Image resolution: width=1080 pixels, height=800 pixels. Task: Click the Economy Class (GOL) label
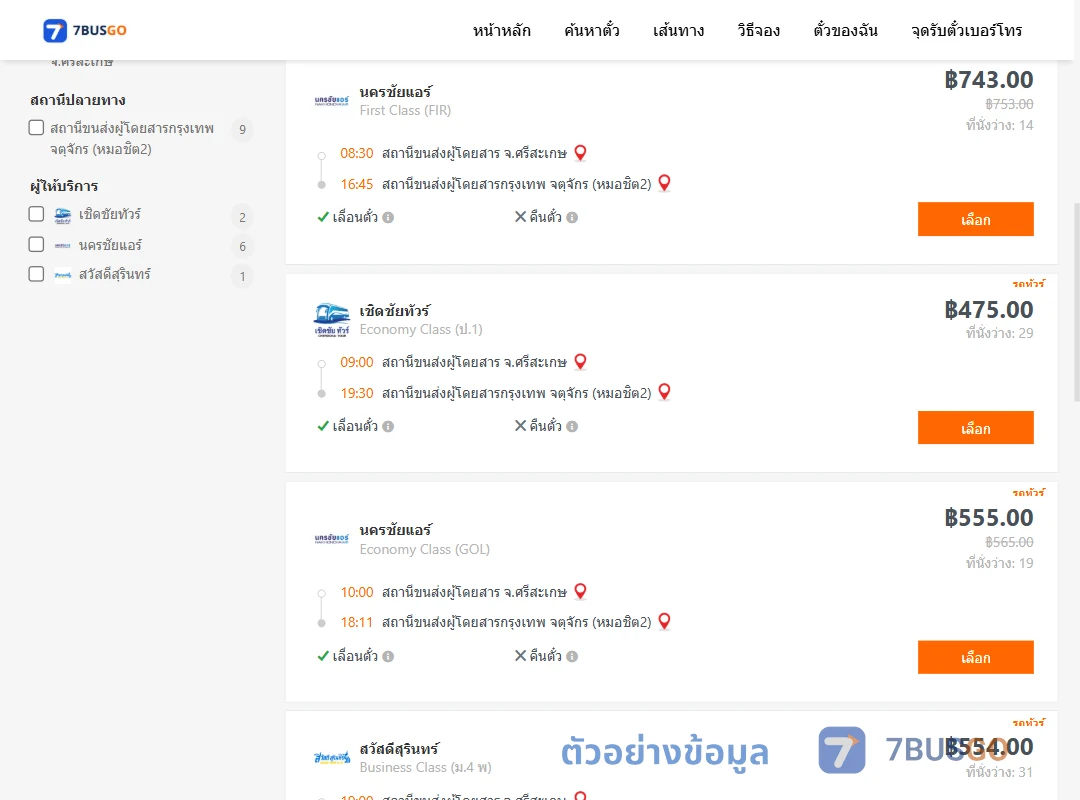pos(424,549)
